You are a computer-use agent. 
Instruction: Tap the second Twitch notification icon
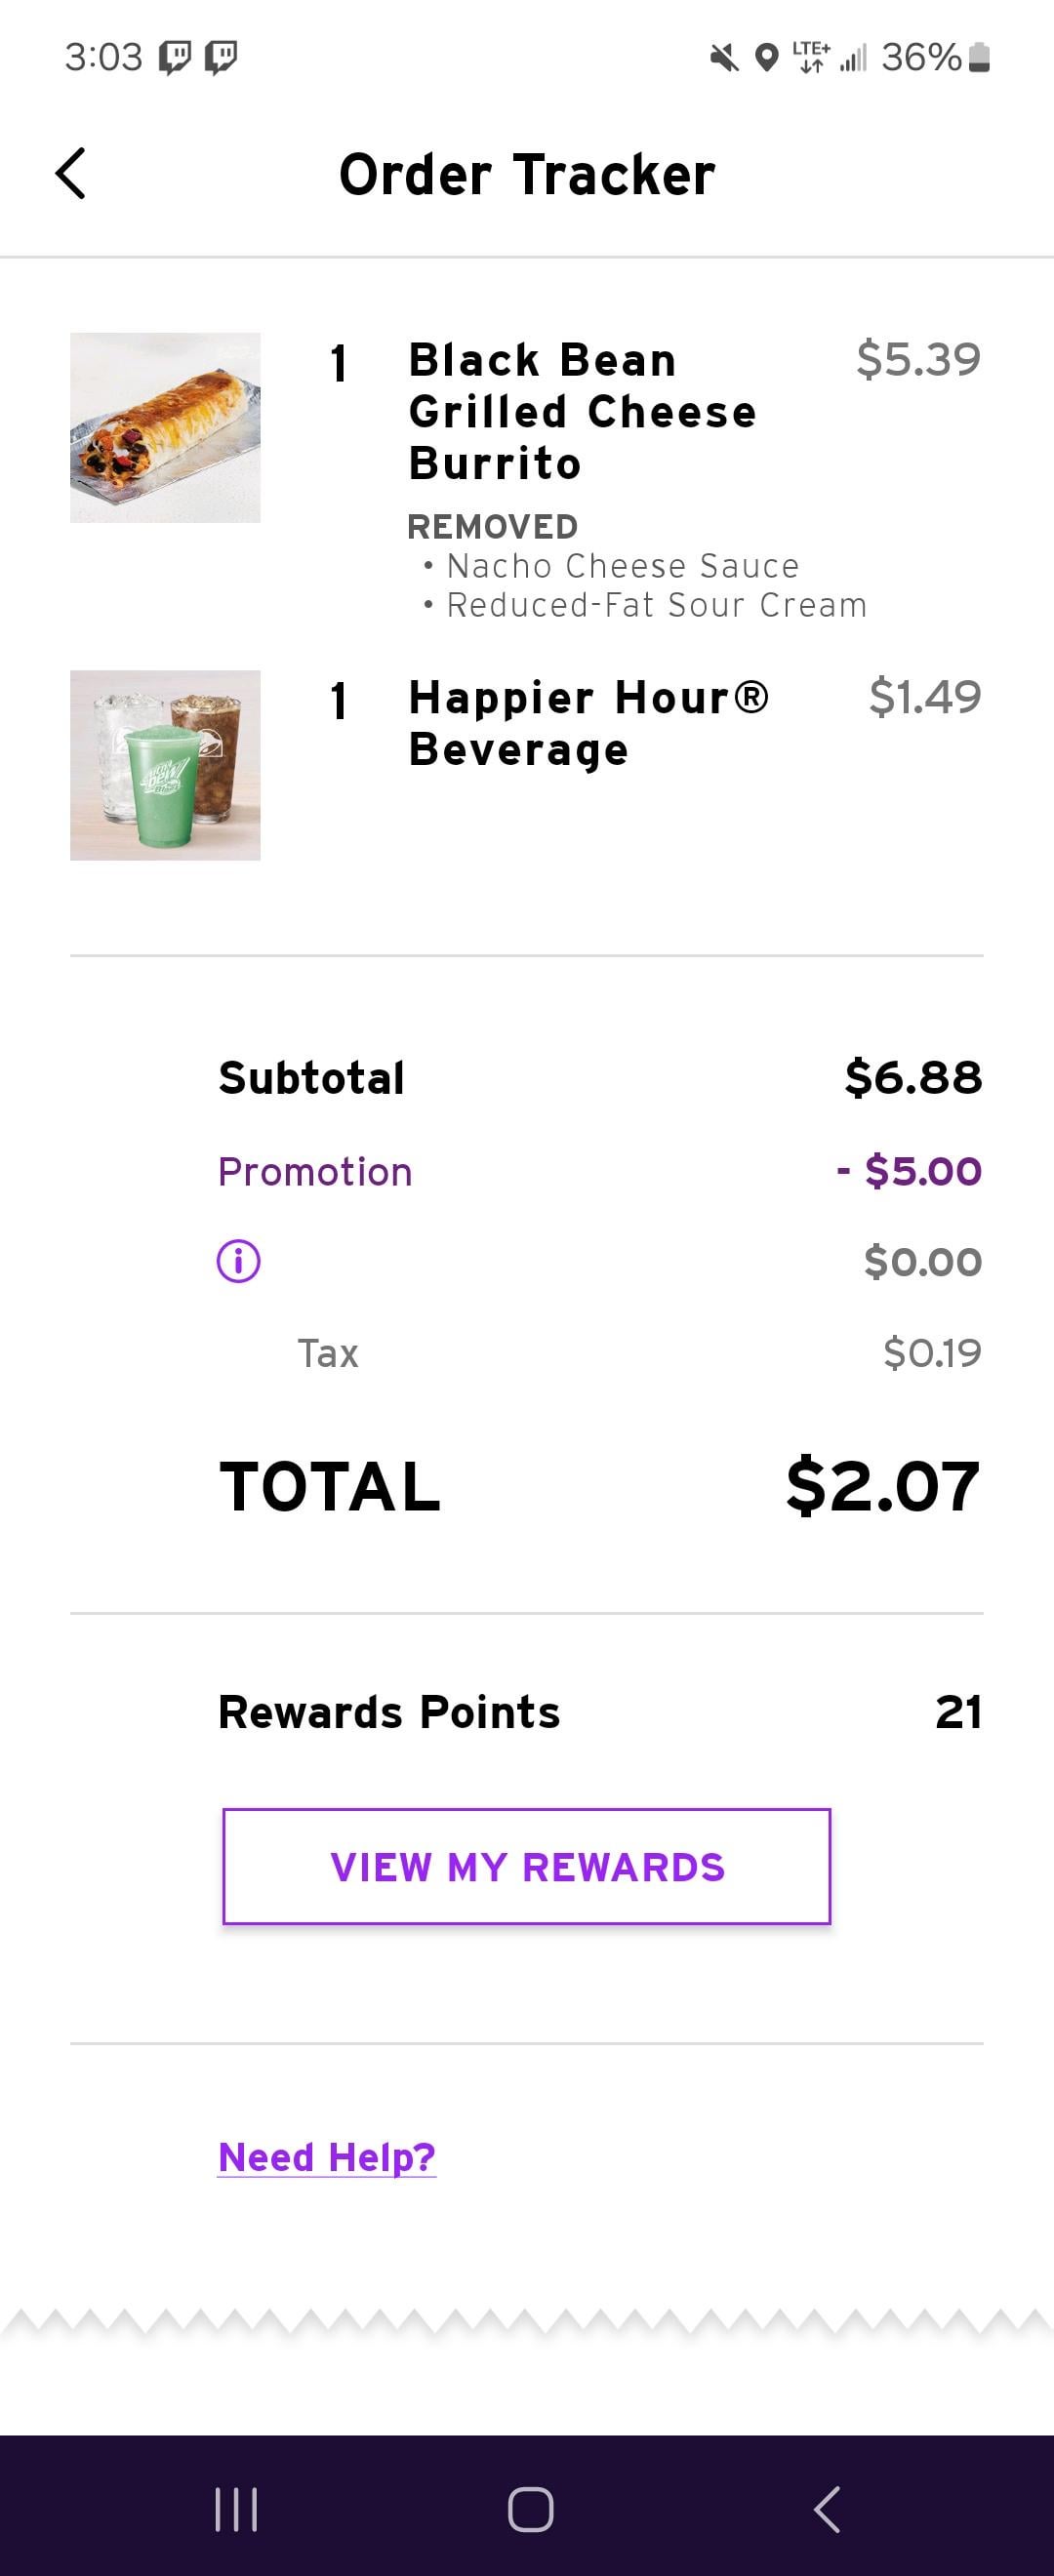[x=221, y=57]
